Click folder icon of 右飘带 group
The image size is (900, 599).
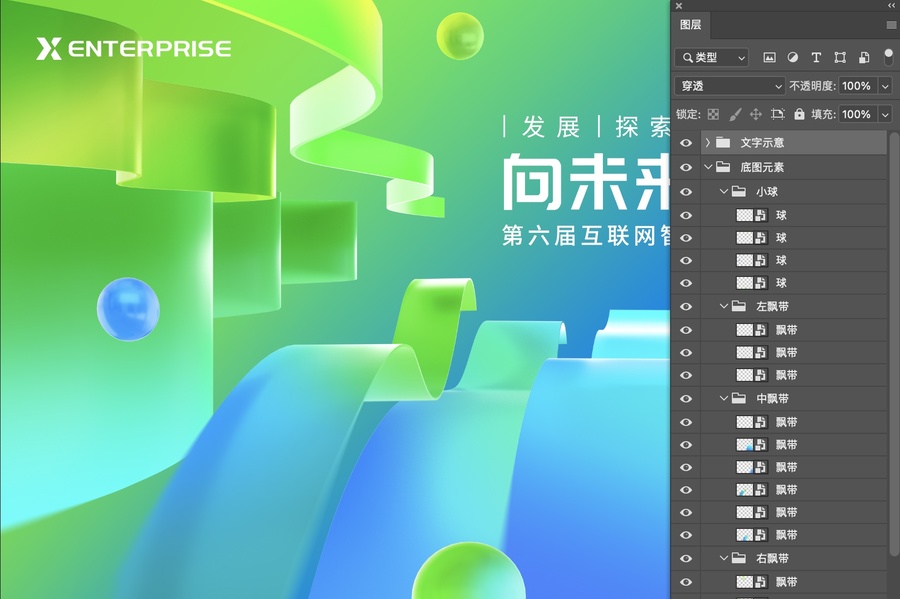[x=739, y=558]
